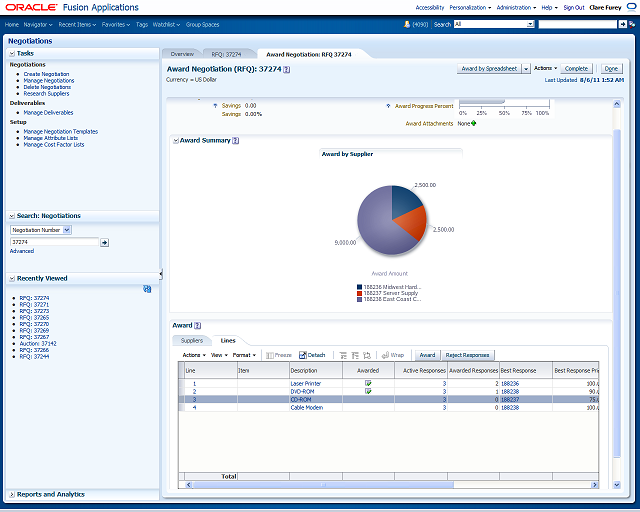Click the third tree toolbar icon before Wrap

[367, 355]
